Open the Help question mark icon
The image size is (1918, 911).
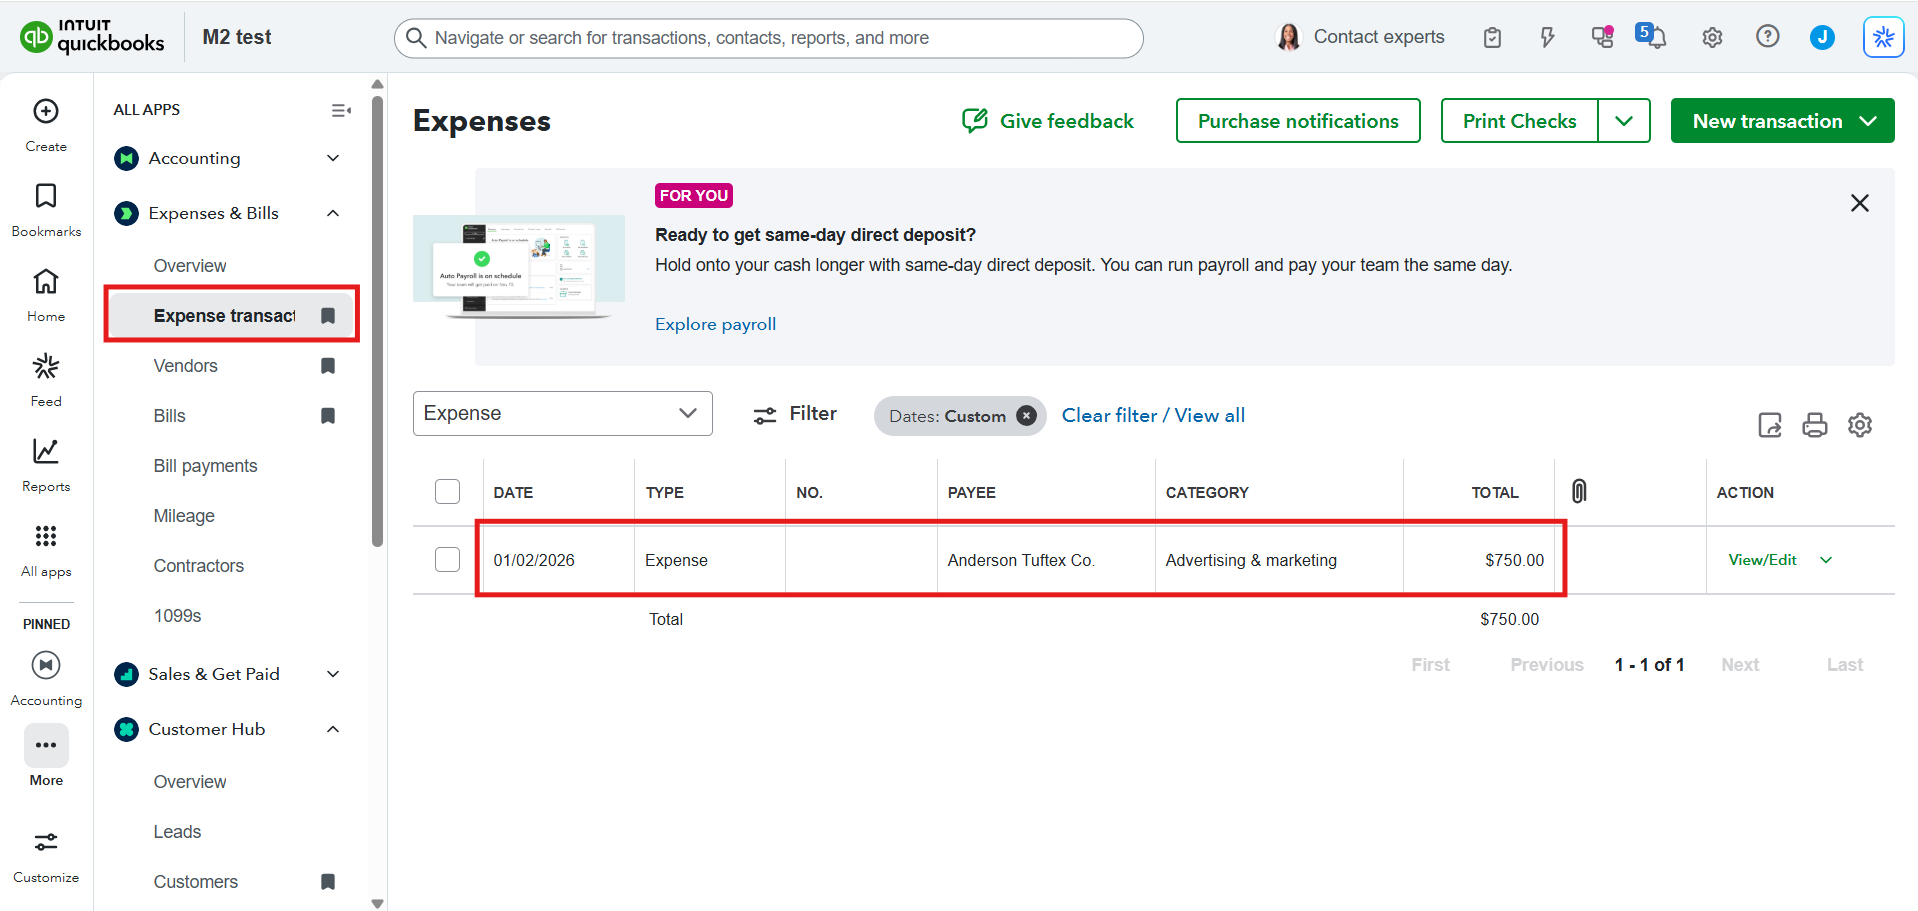1767,37
